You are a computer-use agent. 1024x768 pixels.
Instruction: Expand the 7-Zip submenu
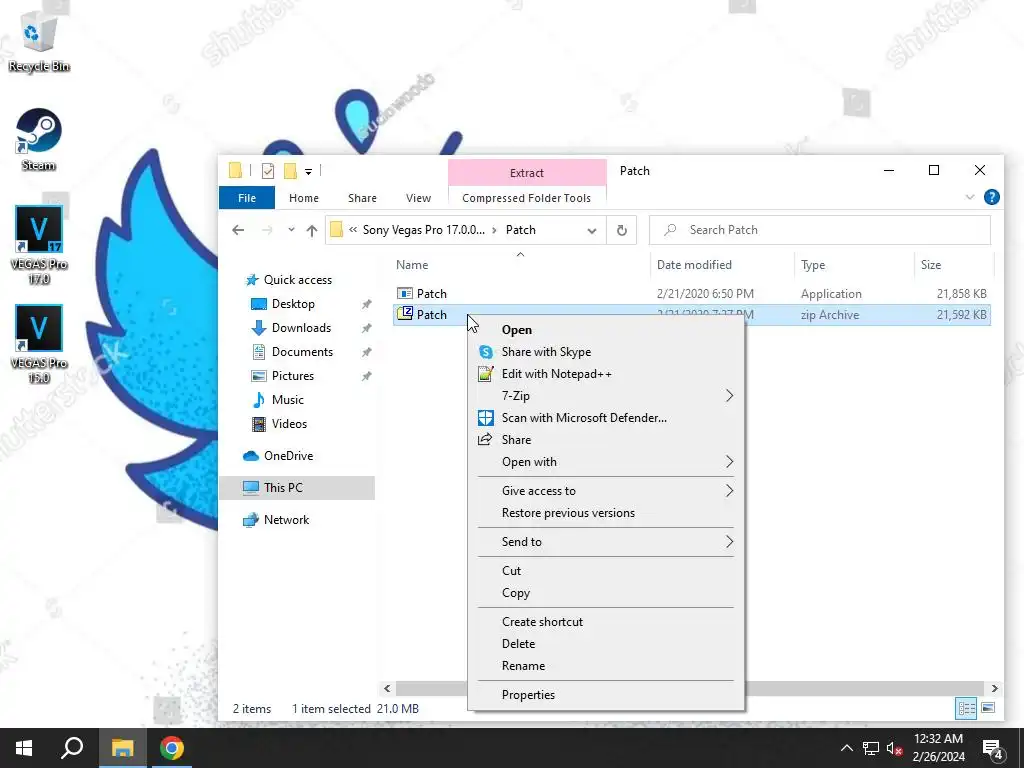tap(606, 396)
